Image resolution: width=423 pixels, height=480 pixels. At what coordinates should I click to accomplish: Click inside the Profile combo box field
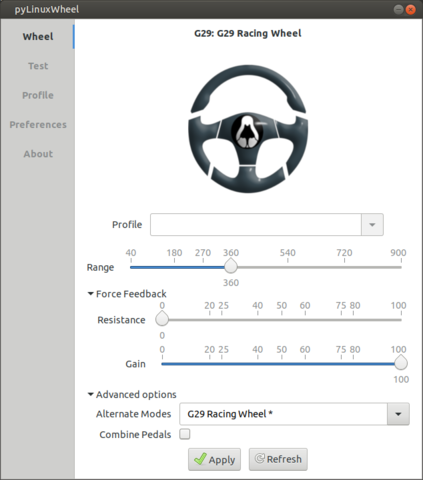pos(256,225)
